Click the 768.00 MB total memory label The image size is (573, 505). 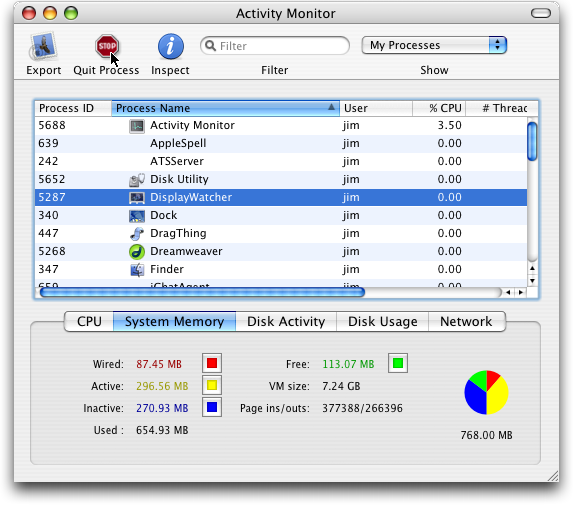click(486, 435)
